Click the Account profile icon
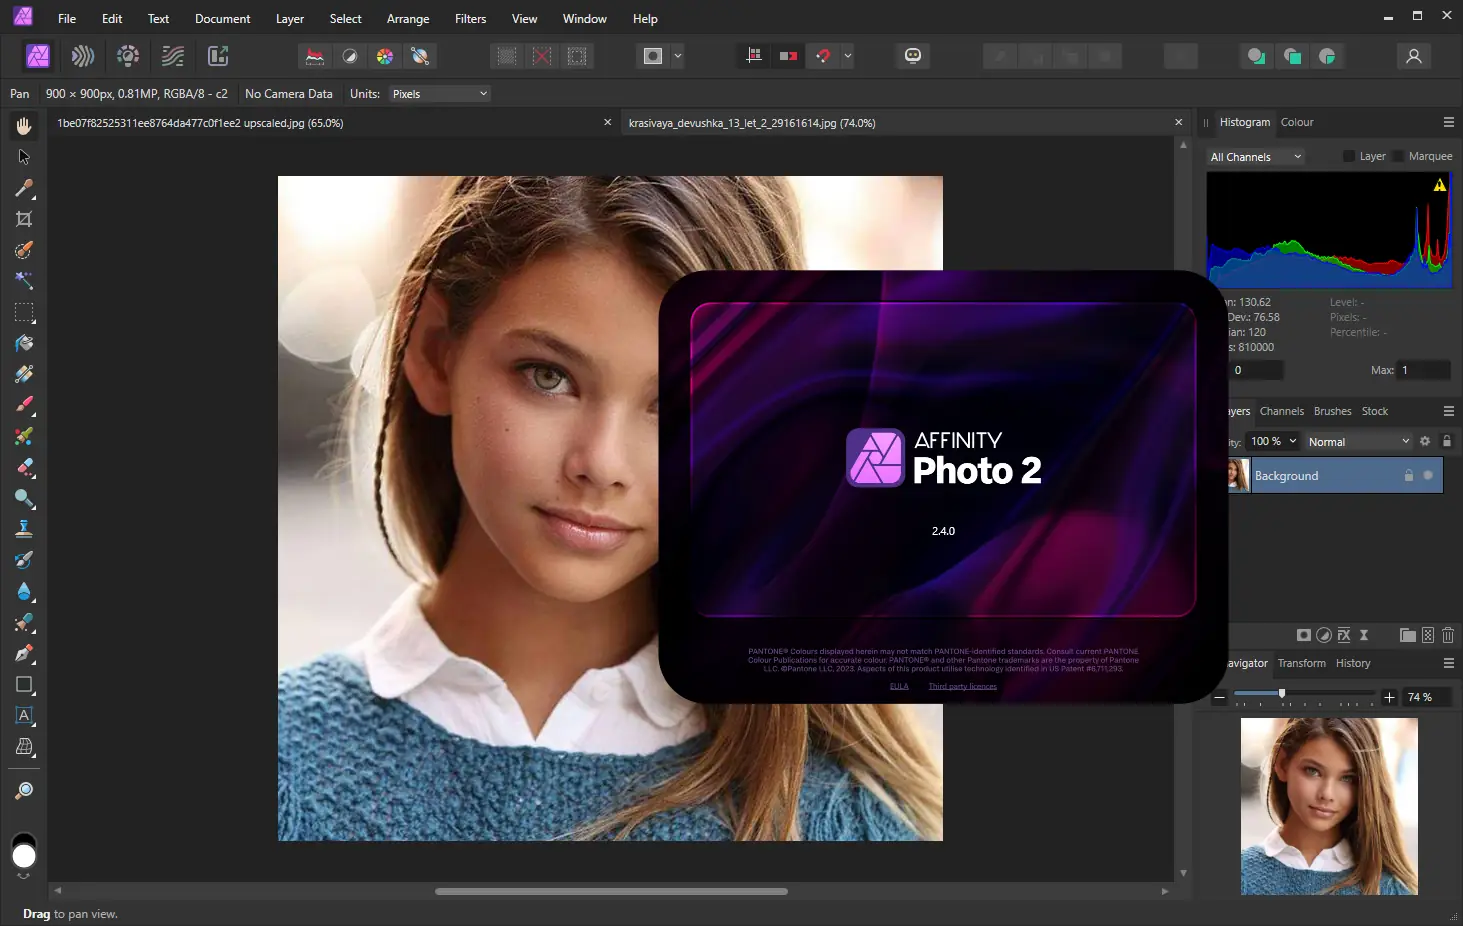This screenshot has height=926, width=1463. click(x=1413, y=56)
